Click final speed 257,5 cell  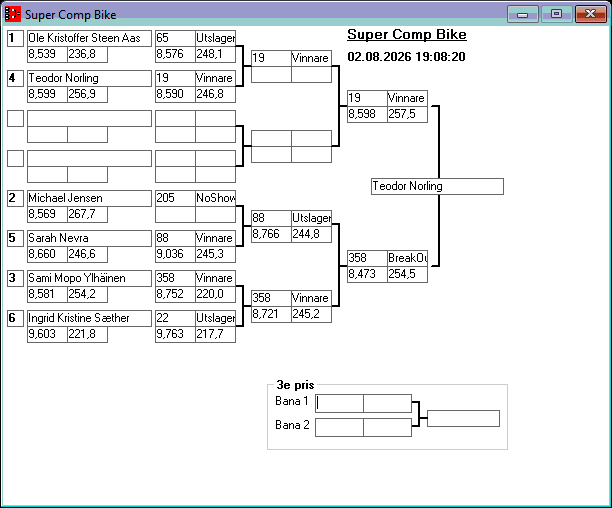[407, 114]
